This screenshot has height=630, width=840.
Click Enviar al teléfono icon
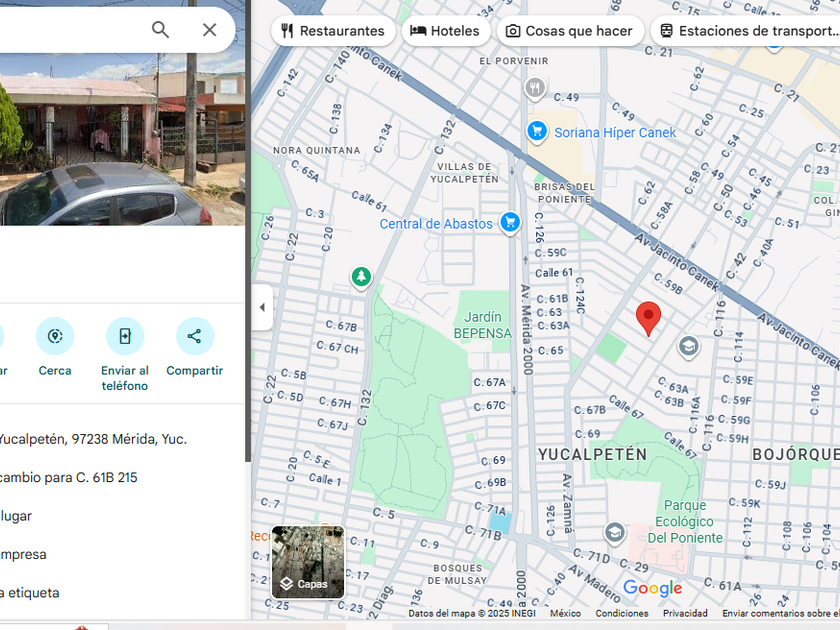pos(125,336)
